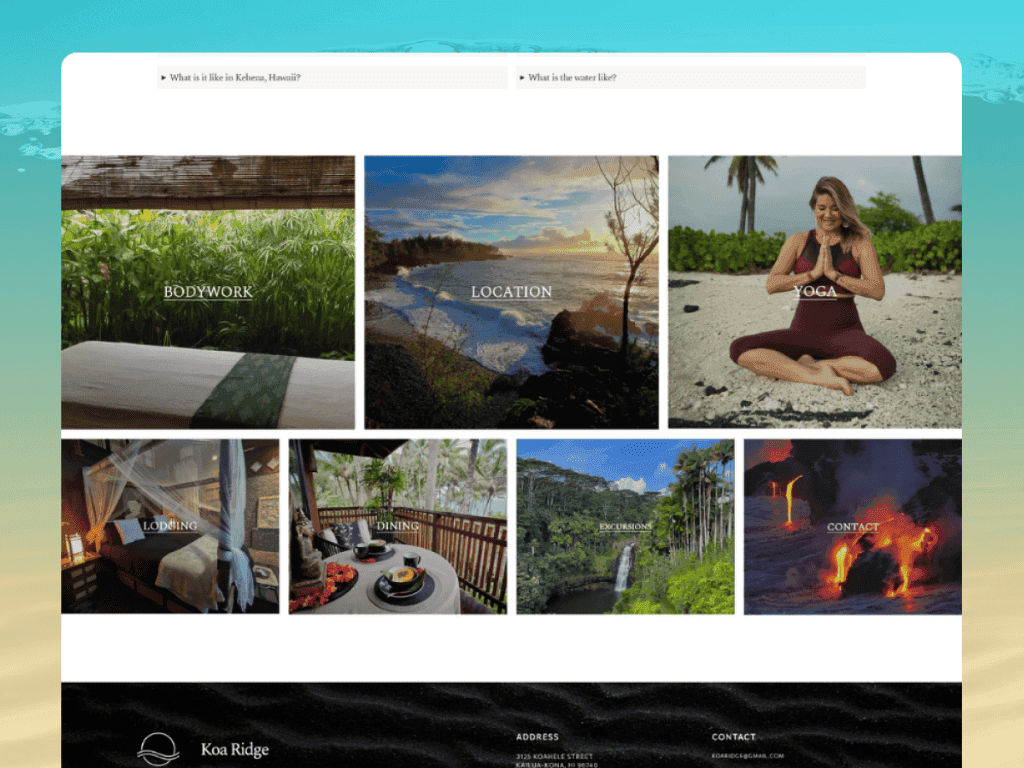Click the footer email address
Image resolution: width=1024 pixels, height=768 pixels.
[x=748, y=756]
